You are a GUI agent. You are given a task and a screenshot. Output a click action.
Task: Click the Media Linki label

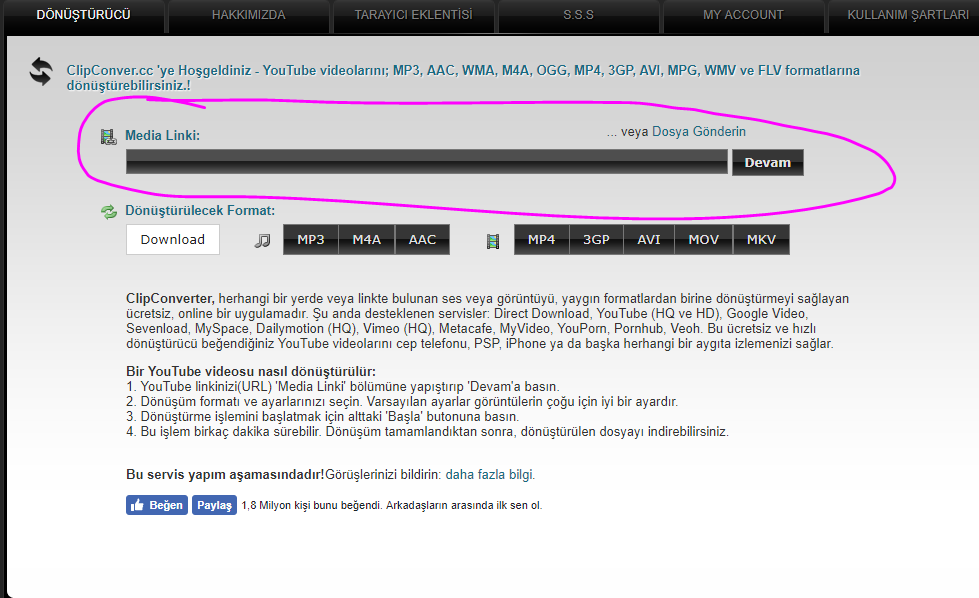(162, 135)
